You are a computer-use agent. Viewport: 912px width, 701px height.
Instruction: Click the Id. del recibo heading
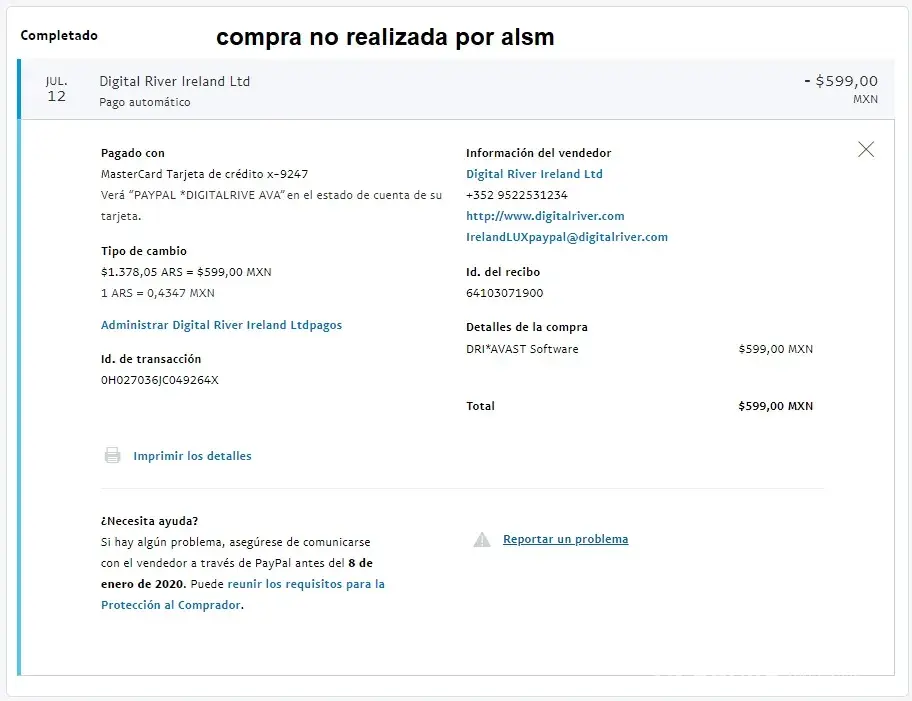tap(503, 272)
